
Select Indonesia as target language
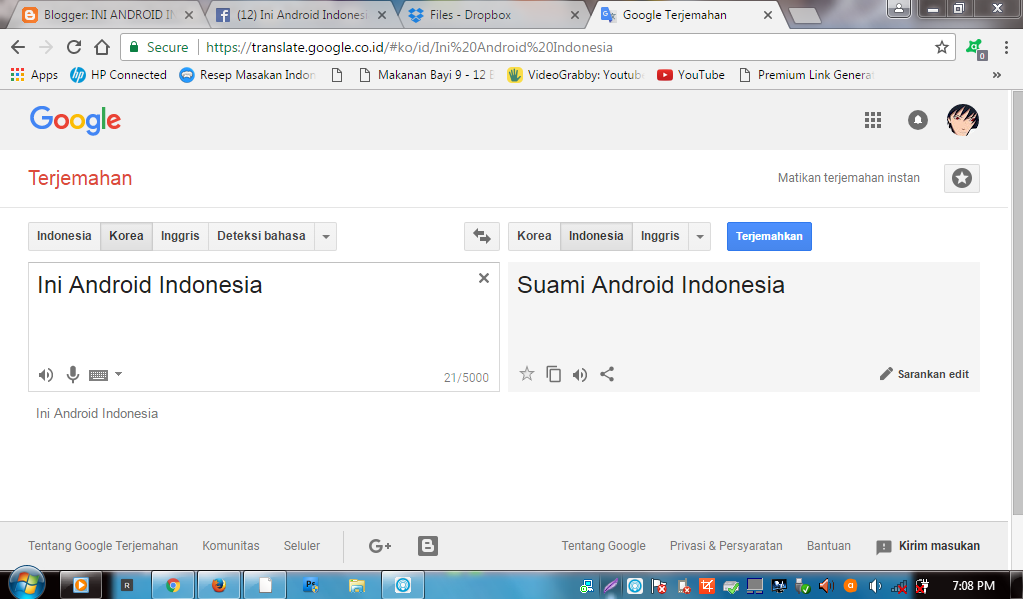pyautogui.click(x=596, y=236)
